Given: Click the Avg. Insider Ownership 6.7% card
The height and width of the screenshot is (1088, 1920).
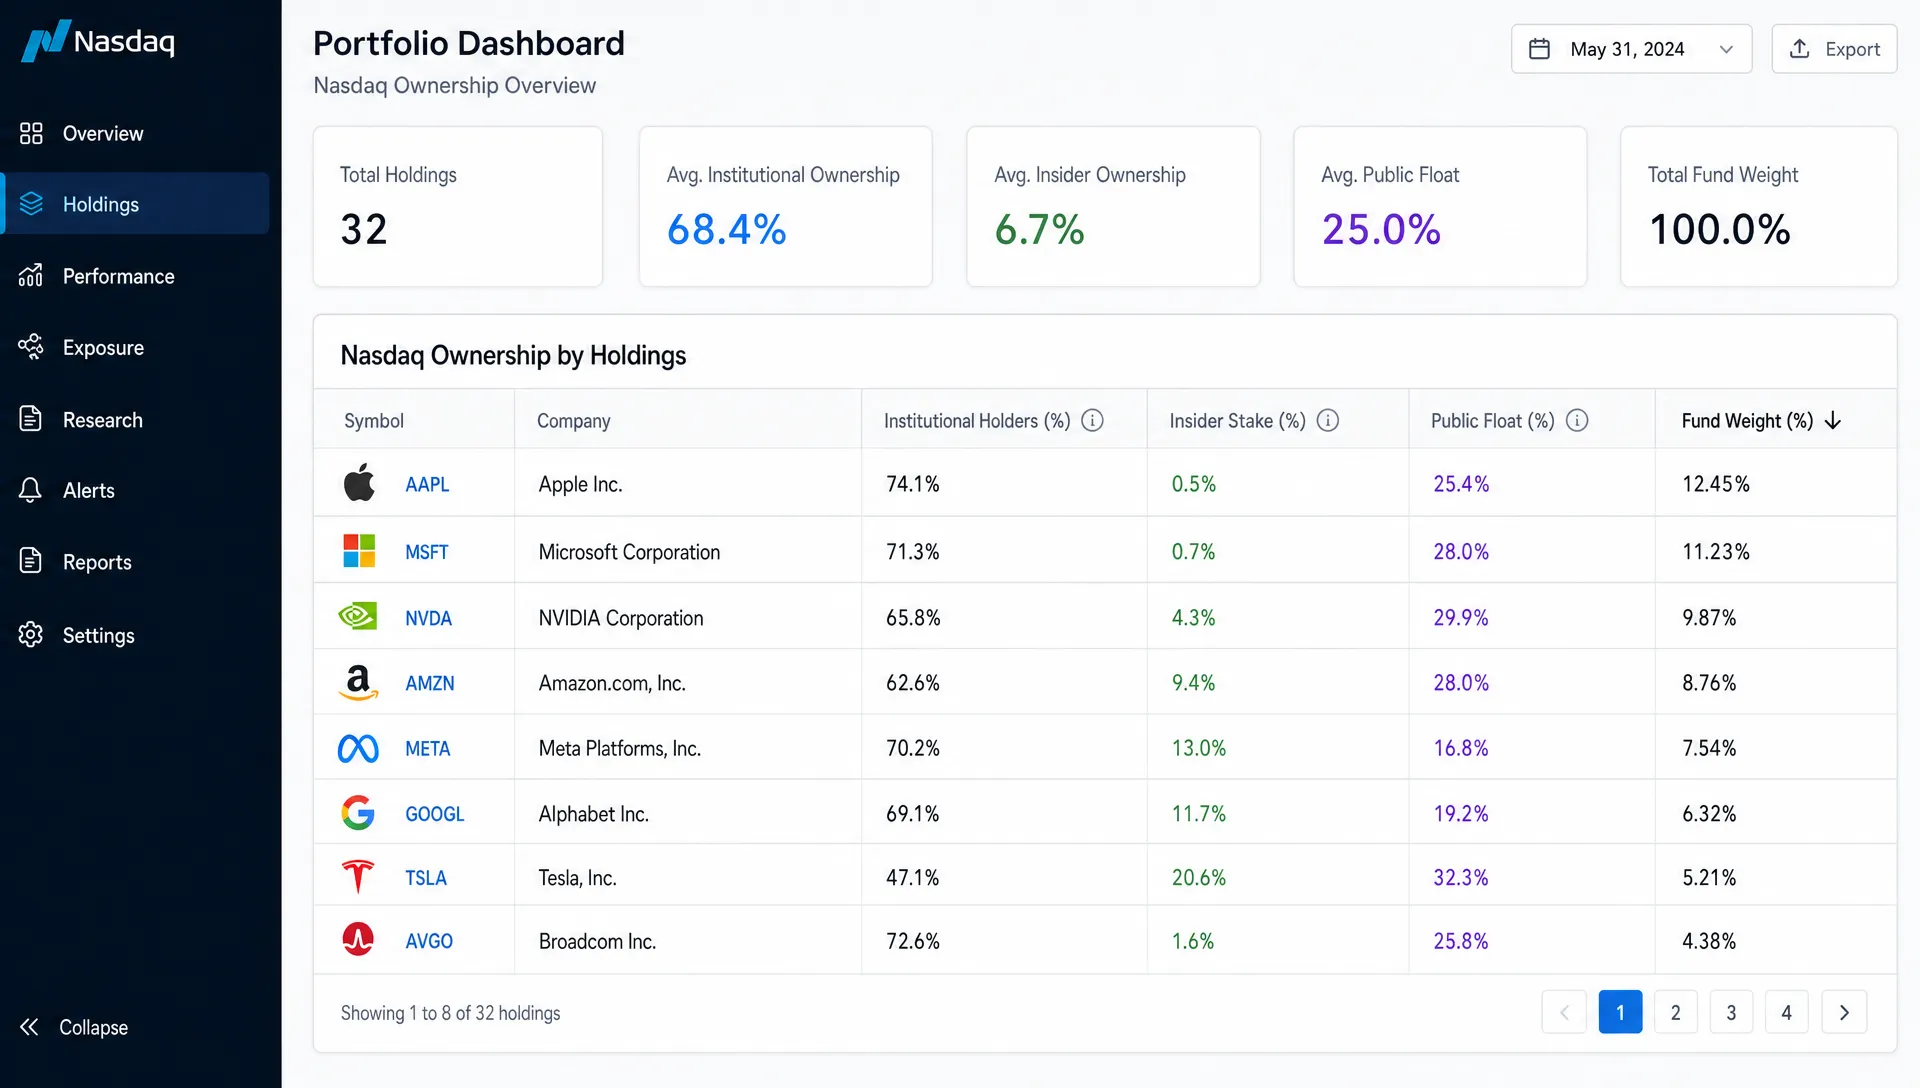Looking at the screenshot, I should click(x=1113, y=207).
